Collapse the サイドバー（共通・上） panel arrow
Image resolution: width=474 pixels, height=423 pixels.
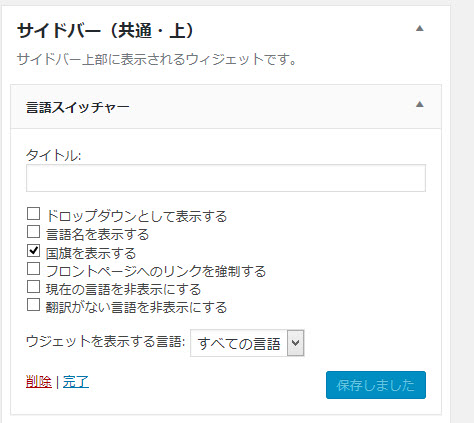(x=420, y=28)
